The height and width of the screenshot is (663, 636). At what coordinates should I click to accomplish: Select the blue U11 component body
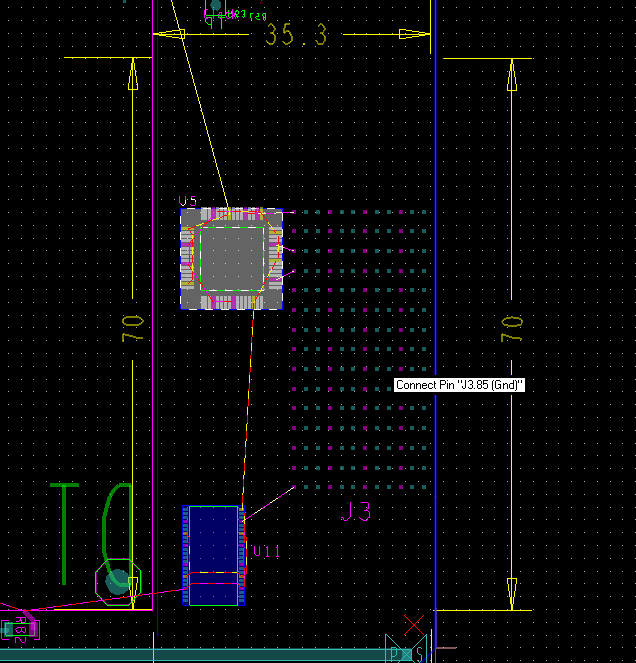tap(214, 540)
